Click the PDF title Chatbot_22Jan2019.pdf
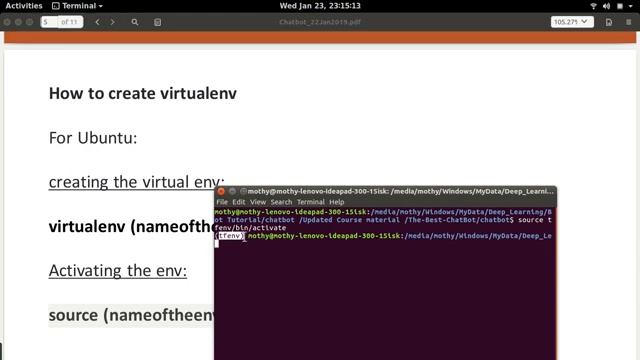This screenshot has width=640, height=360. (x=320, y=22)
